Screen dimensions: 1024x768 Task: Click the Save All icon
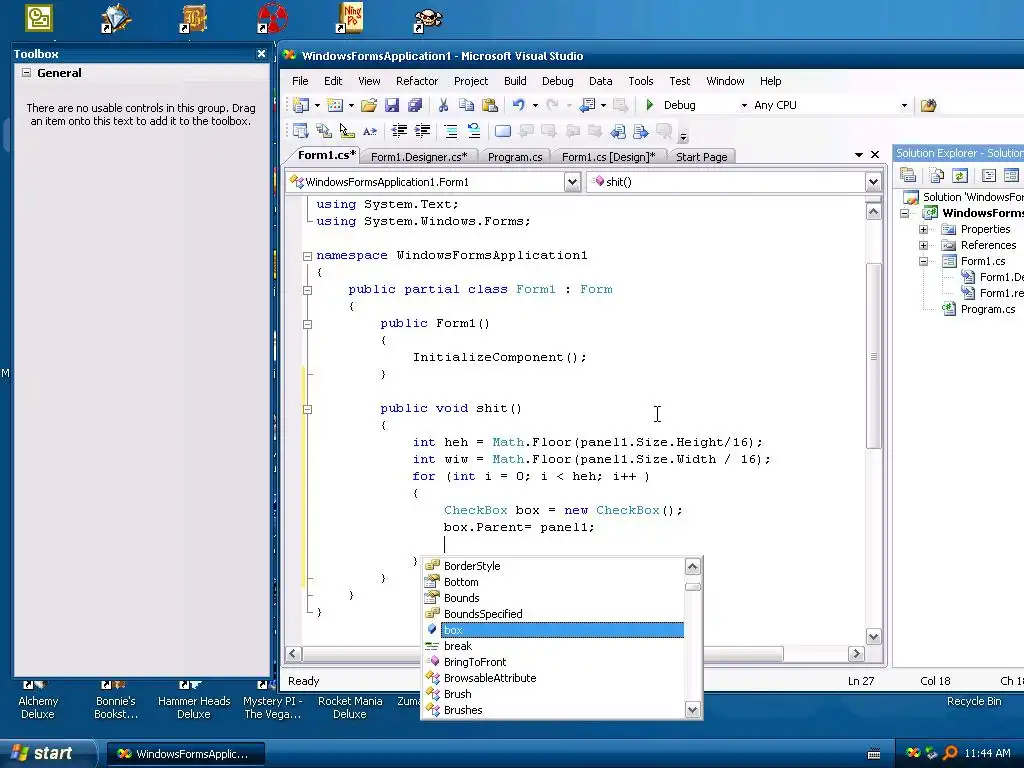[x=415, y=105]
